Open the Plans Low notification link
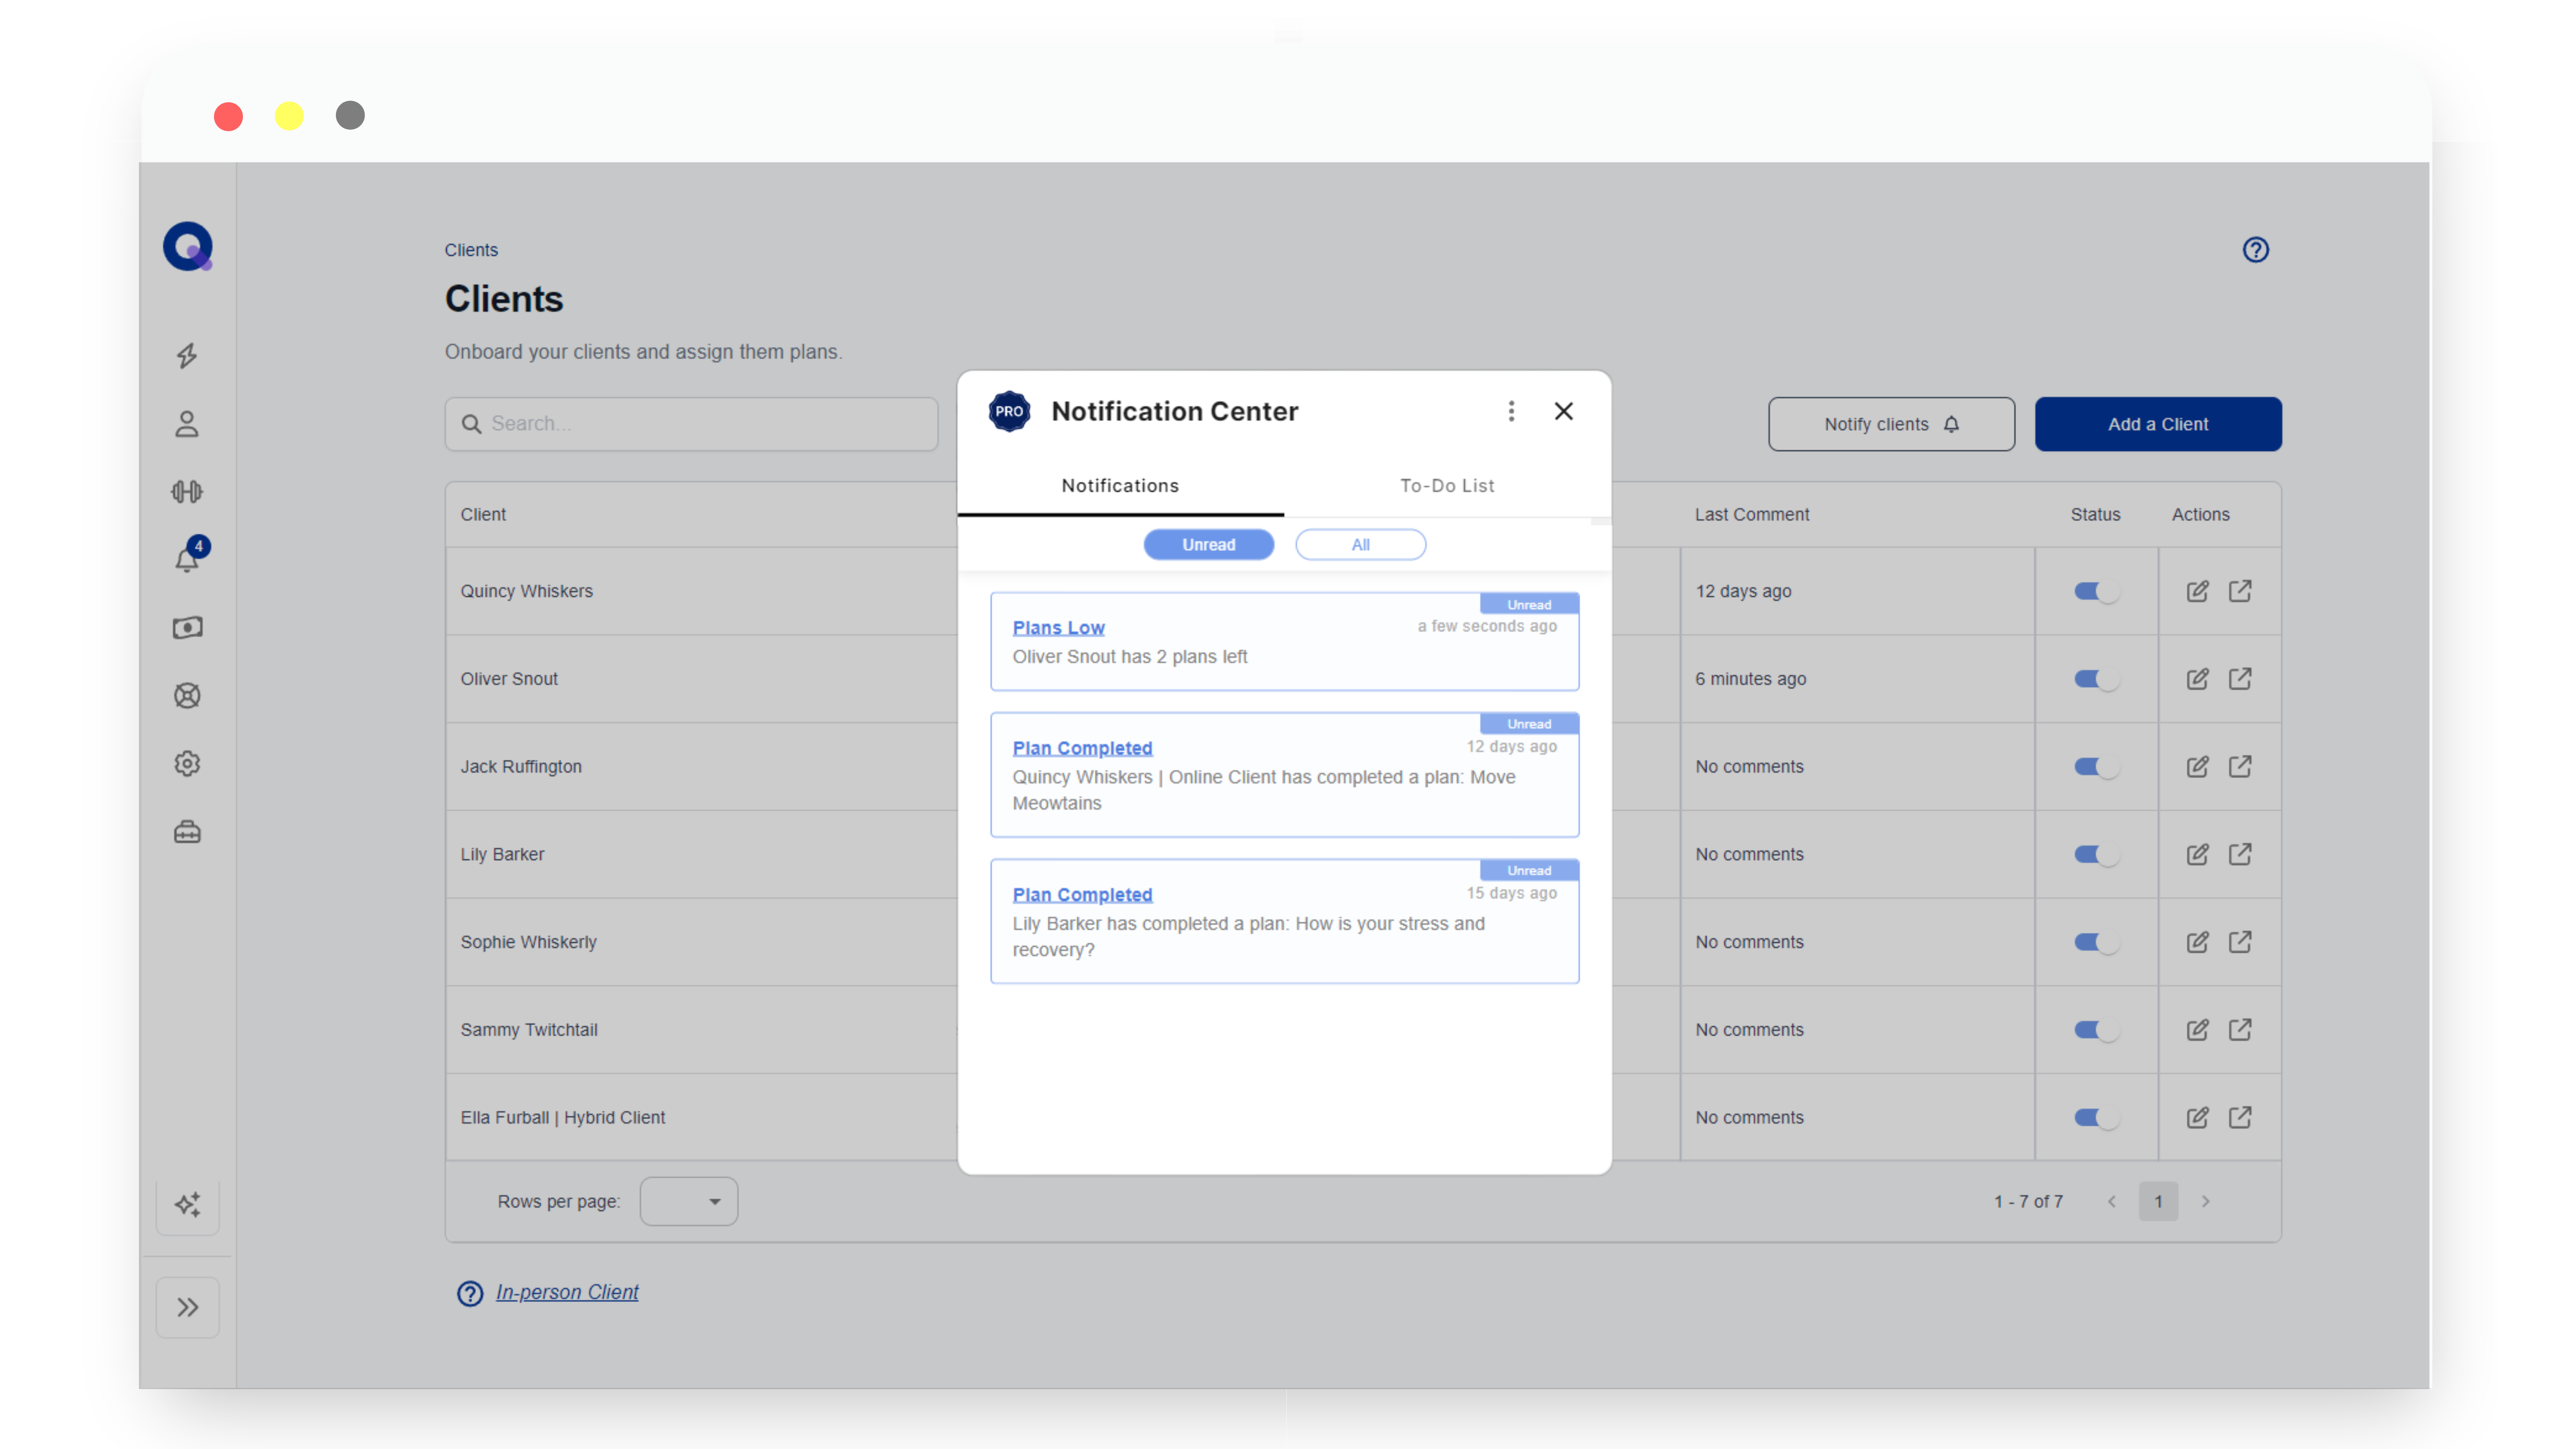 [1059, 627]
